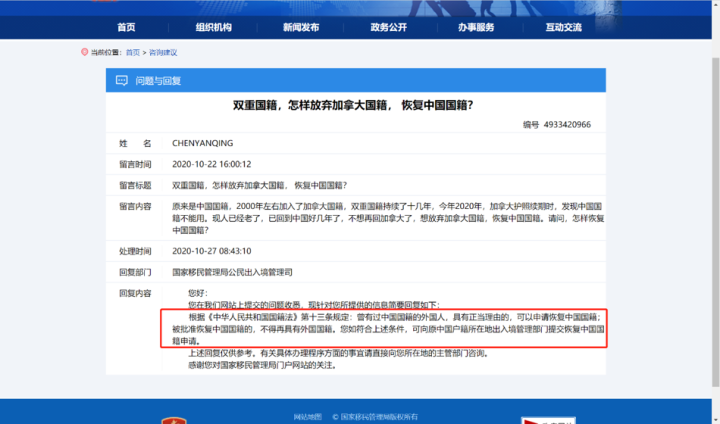Click the reply paragraph citing 中华人民共和国国籍法

point(388,329)
